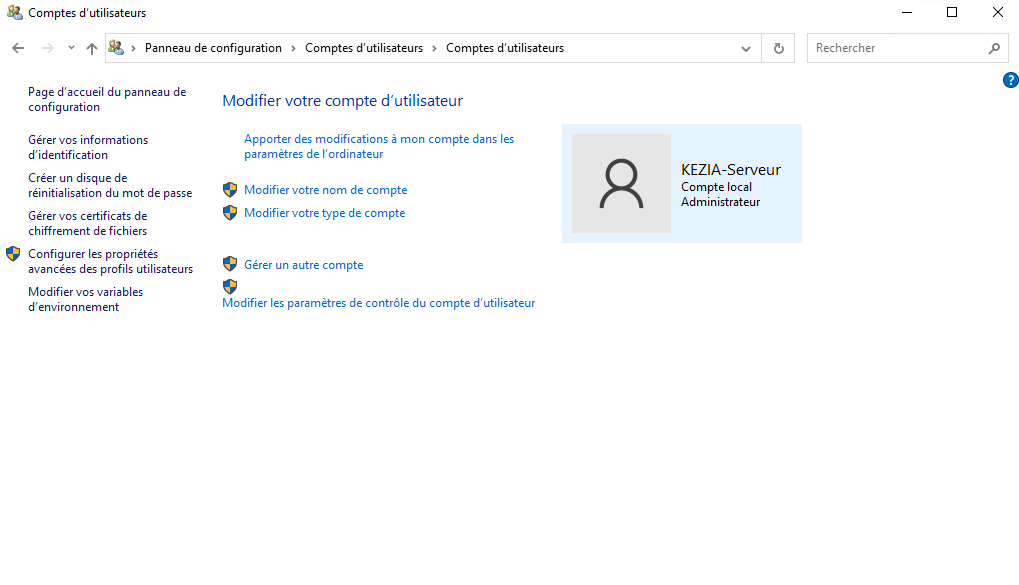
Task: Open Modifier votre nom de compte
Action: pyautogui.click(x=325, y=190)
